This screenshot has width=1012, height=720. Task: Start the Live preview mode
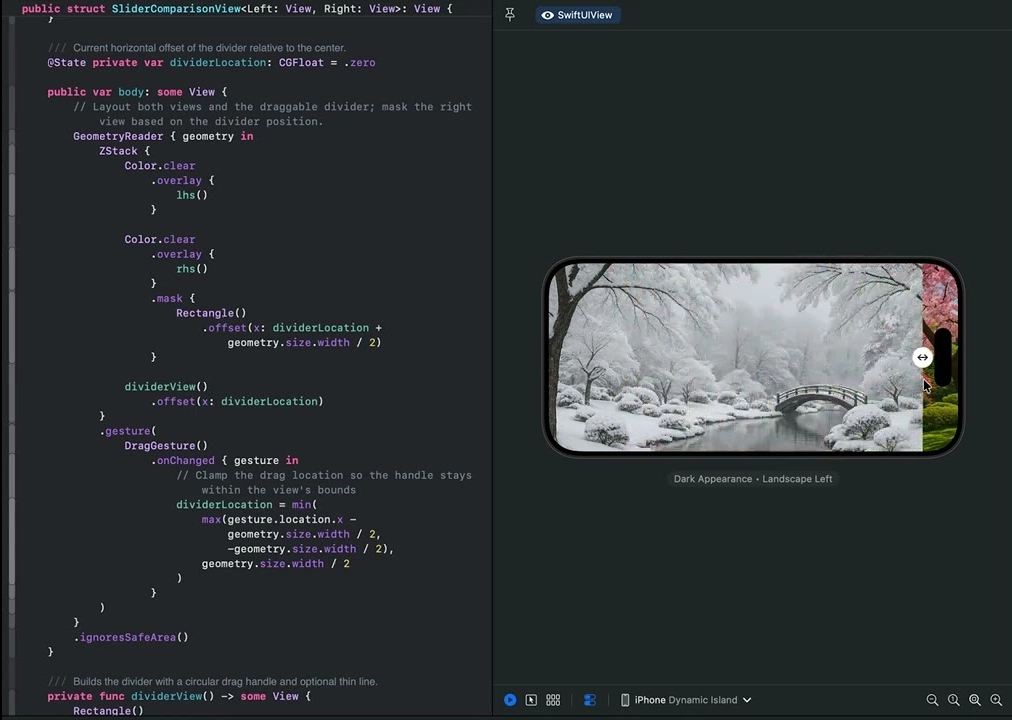click(x=510, y=700)
